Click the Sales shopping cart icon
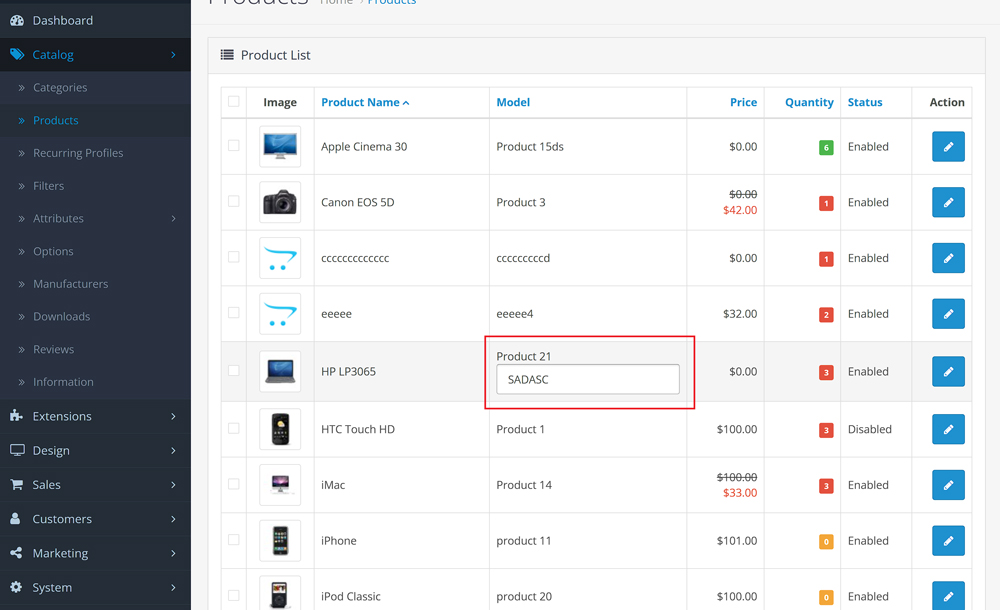 (x=17, y=485)
